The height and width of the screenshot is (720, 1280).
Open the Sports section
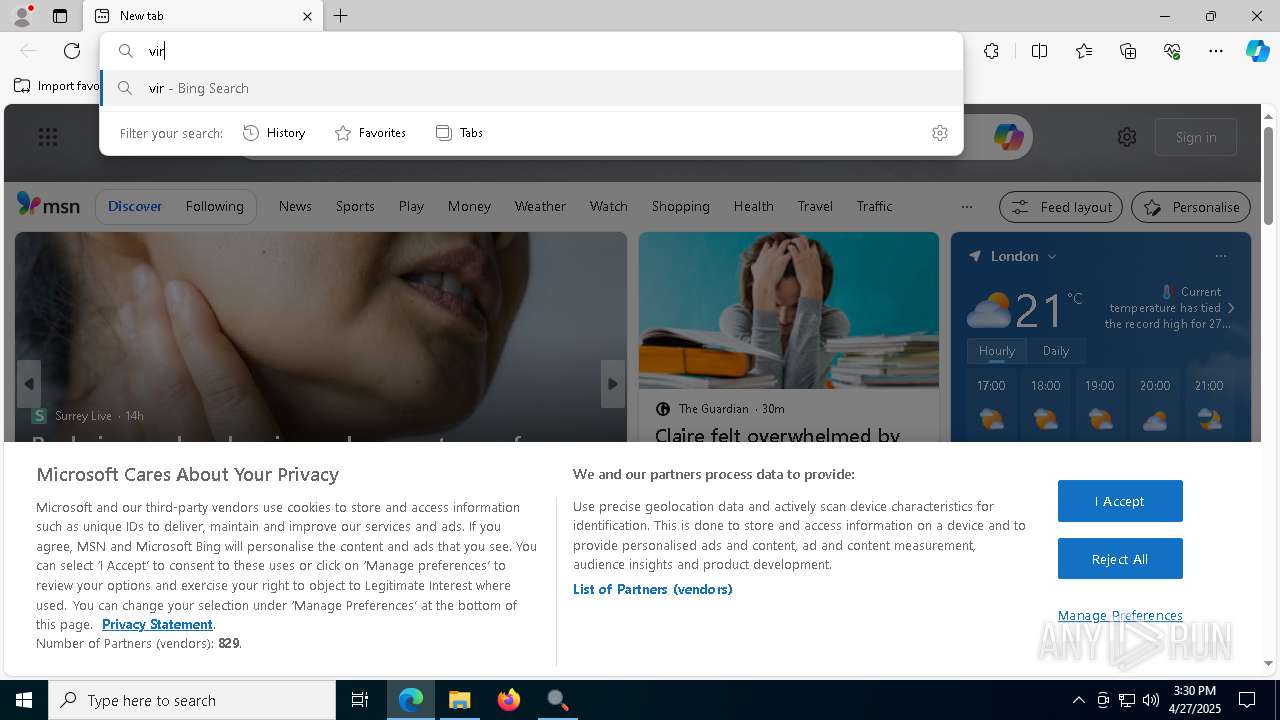(x=355, y=206)
